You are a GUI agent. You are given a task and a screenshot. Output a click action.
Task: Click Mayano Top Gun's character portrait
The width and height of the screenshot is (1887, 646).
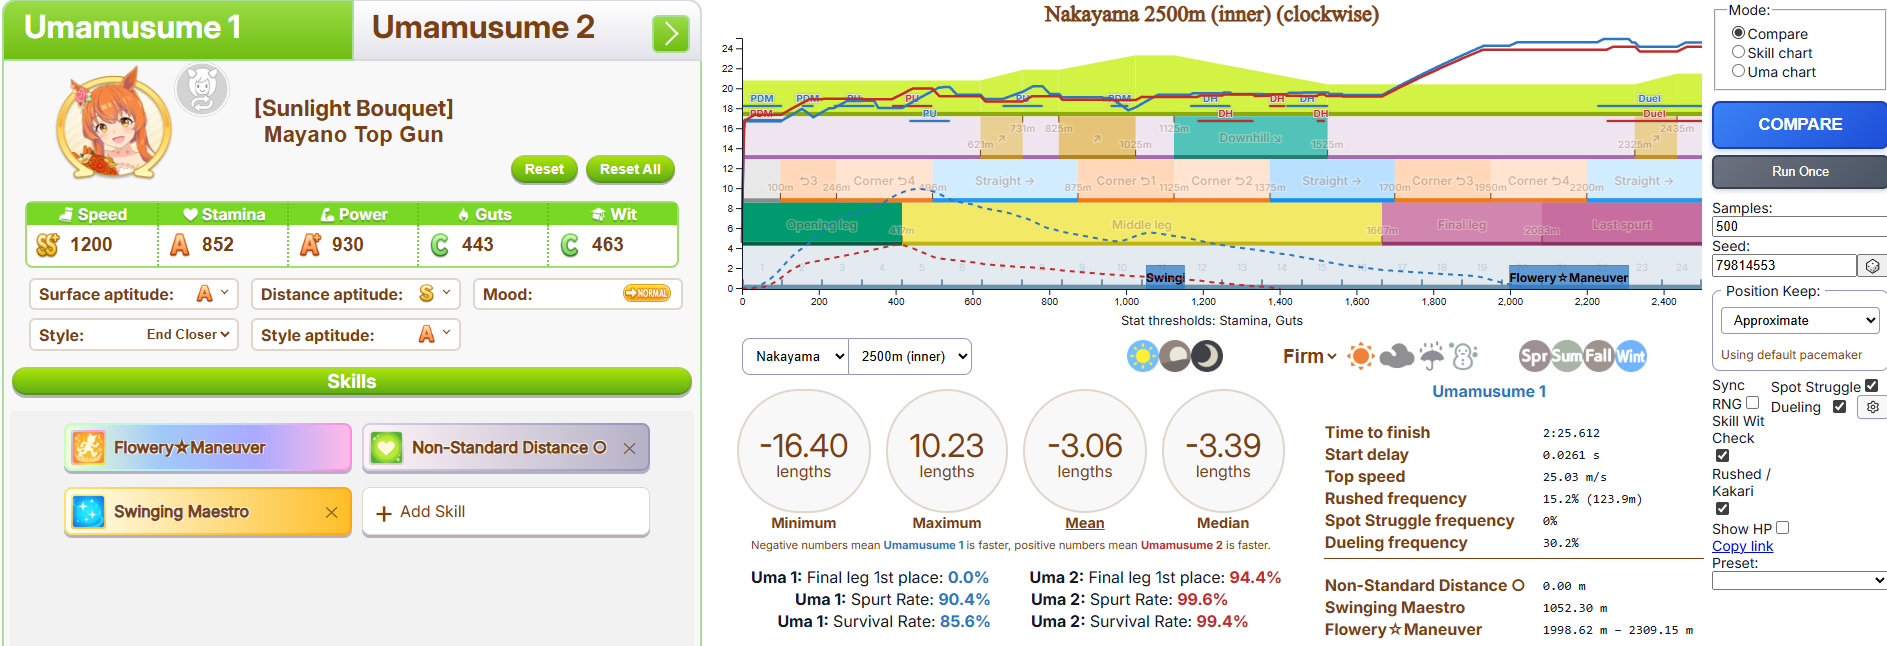pos(113,124)
